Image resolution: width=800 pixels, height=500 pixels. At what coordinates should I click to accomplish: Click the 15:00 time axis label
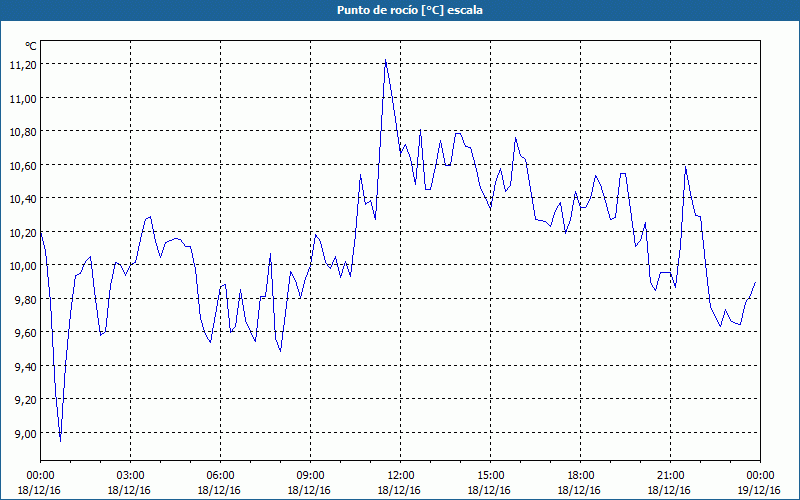[490, 476]
